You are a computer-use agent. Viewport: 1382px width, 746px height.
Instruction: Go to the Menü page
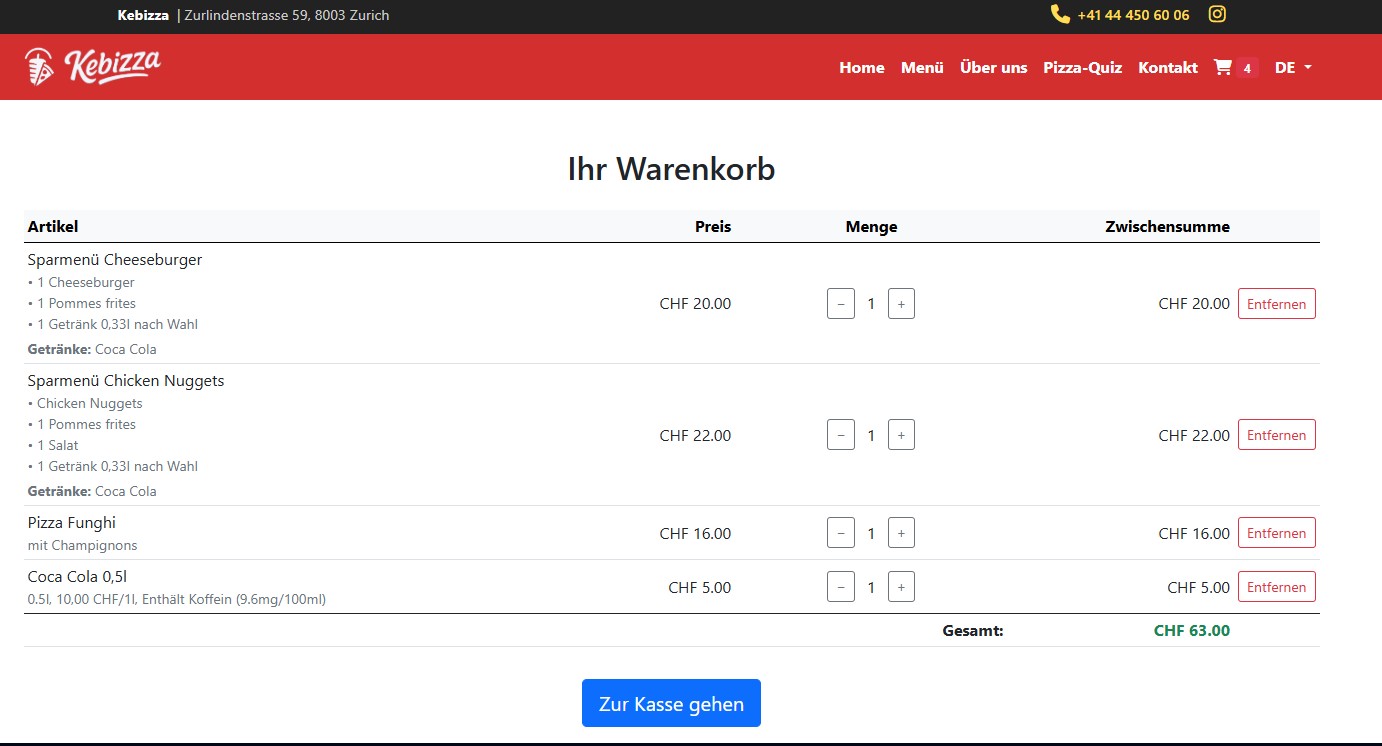pos(922,67)
